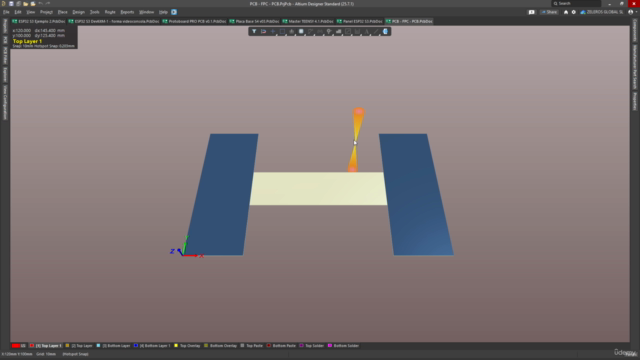Switch to Protoboard PRO PCB v0.1.PcbDoc tab

coord(194,21)
